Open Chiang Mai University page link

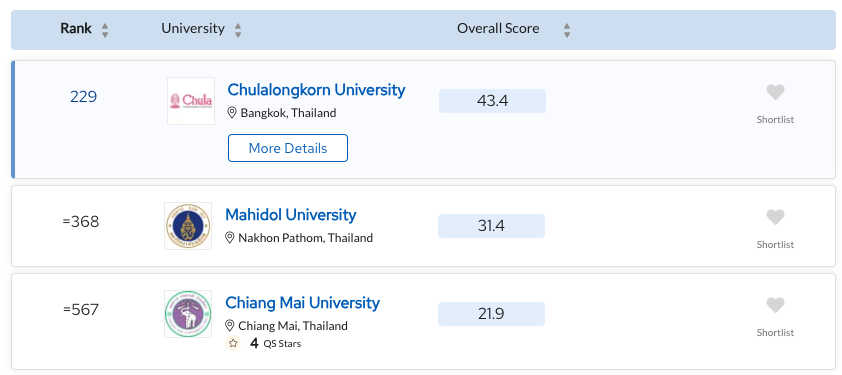click(302, 303)
